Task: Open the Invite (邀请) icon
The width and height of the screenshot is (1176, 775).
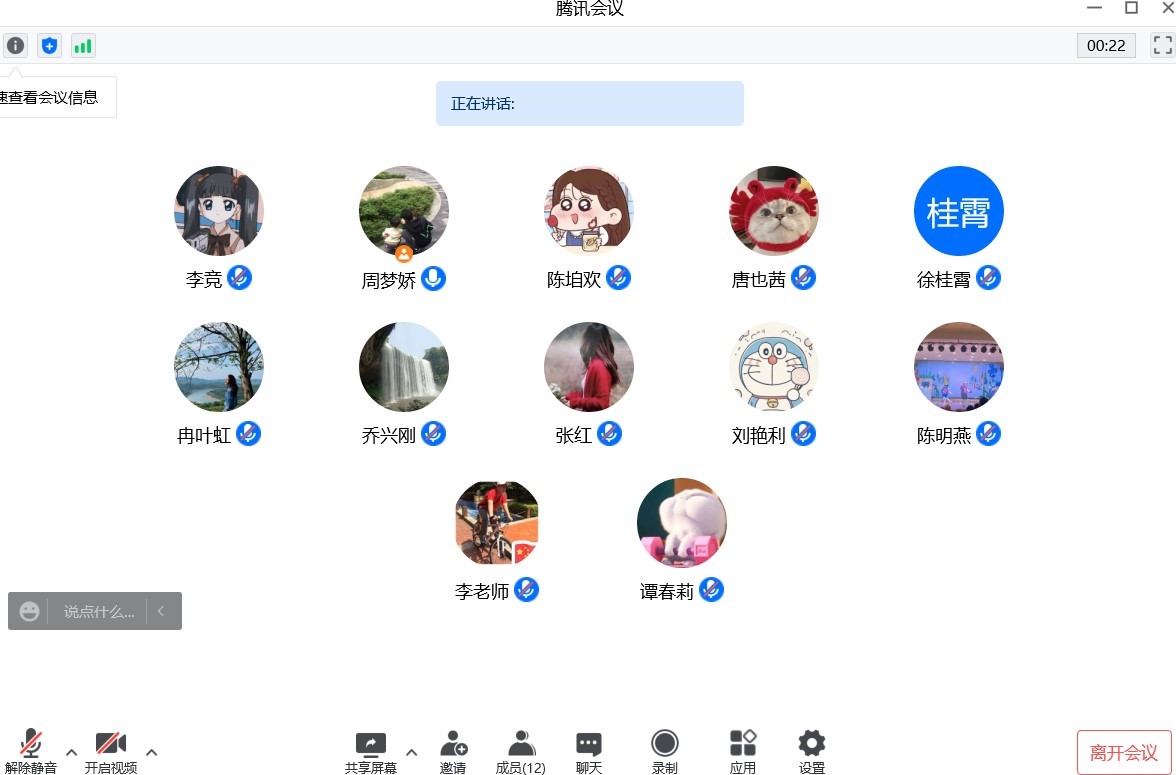Action: (453, 752)
